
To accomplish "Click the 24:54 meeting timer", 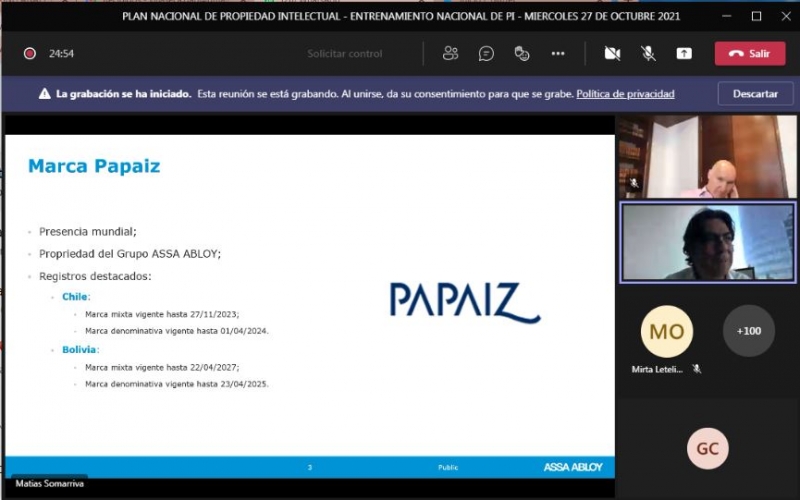I will click(61, 54).
